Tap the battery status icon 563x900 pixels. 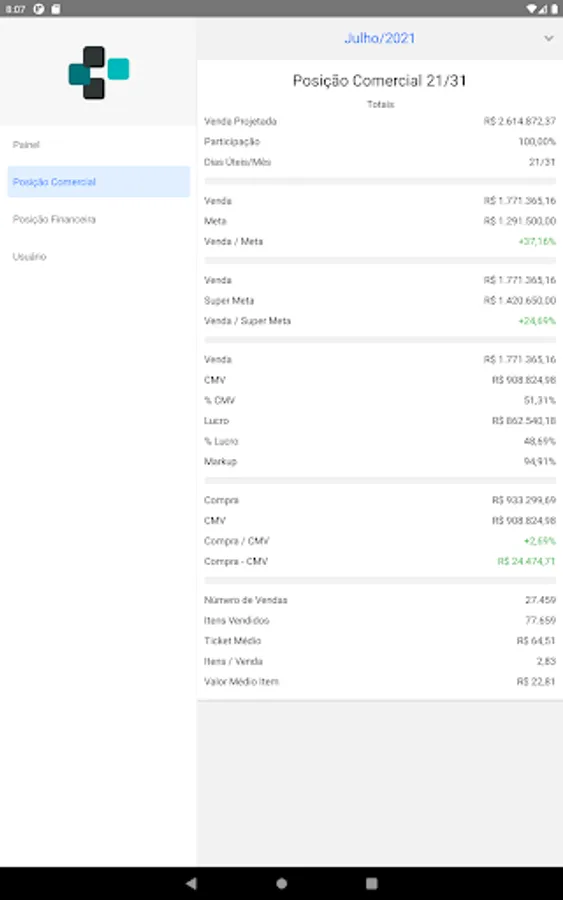[x=554, y=9]
